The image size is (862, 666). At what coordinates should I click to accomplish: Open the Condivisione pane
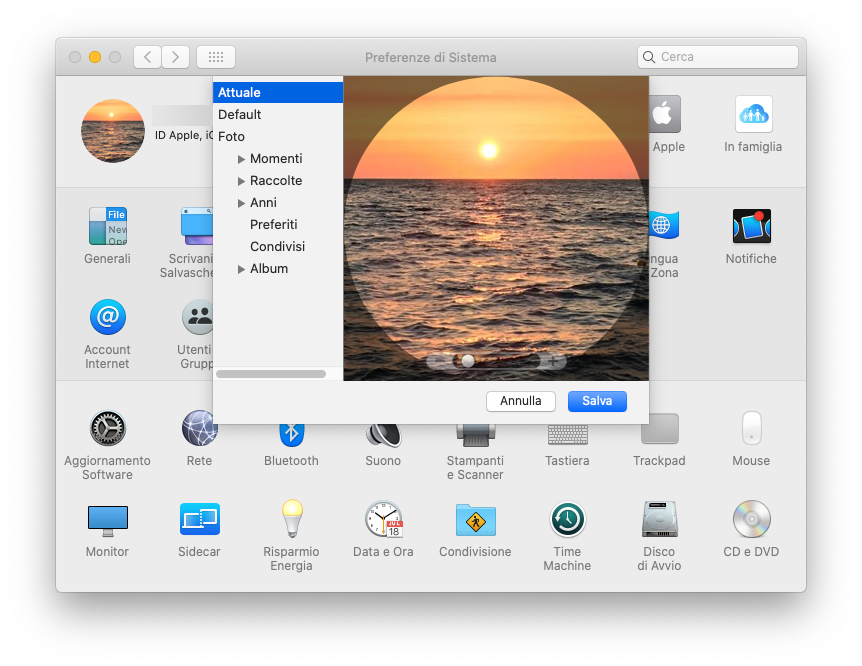tap(475, 520)
